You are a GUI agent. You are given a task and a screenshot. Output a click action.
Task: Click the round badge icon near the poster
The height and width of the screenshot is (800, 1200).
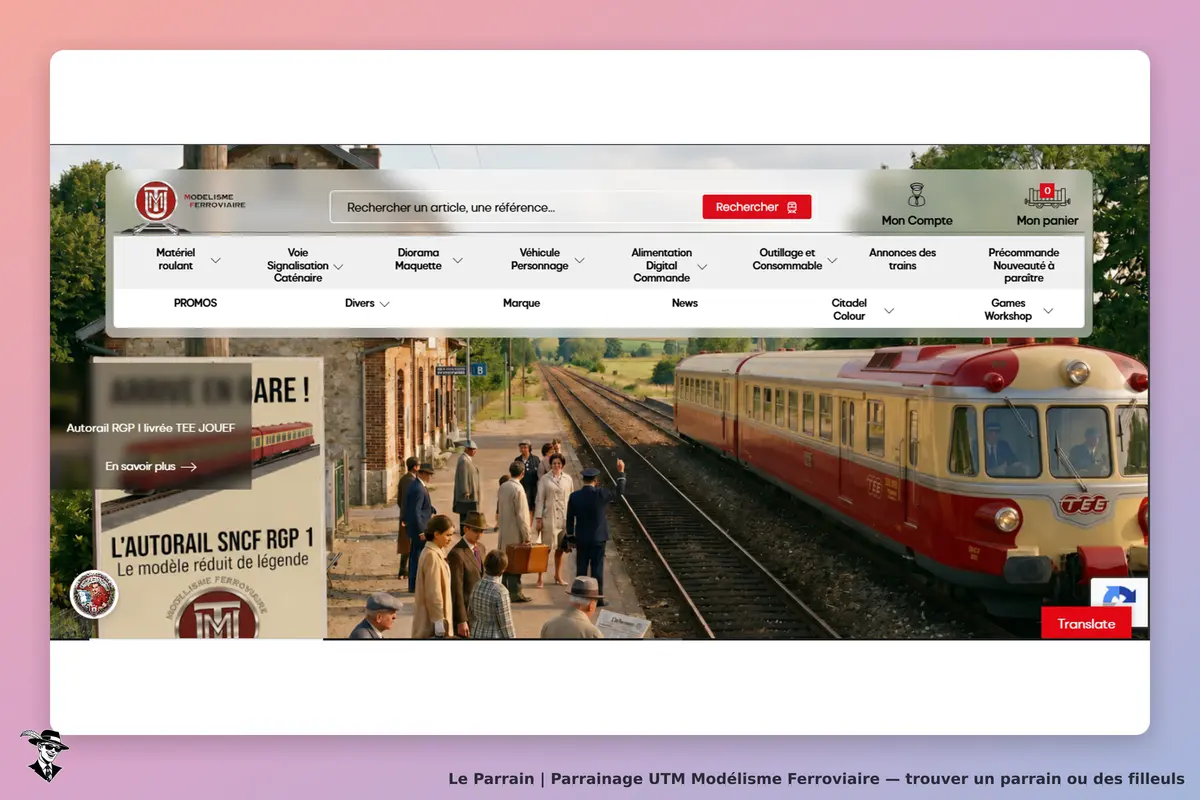click(94, 594)
